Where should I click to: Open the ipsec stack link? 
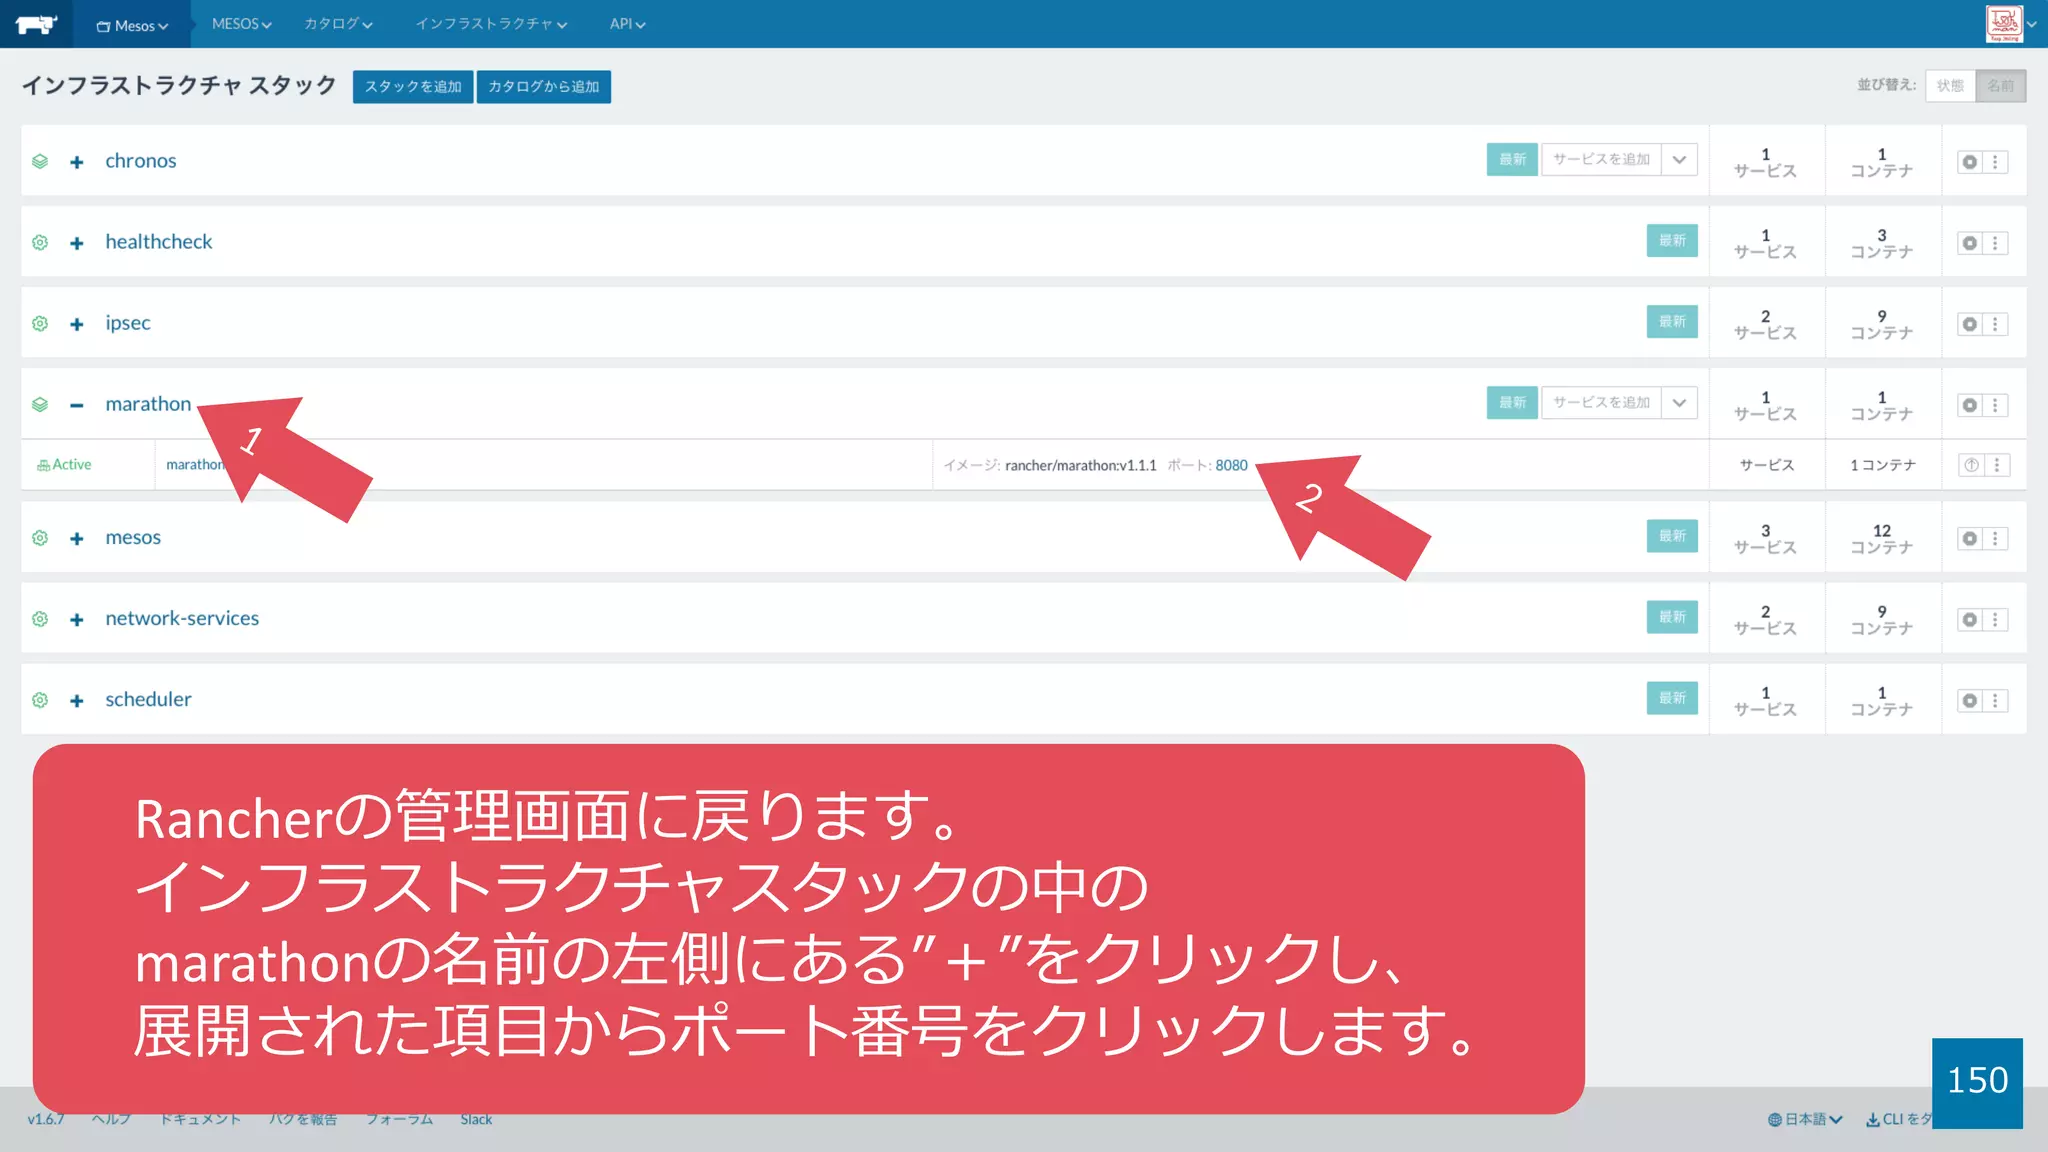(128, 323)
